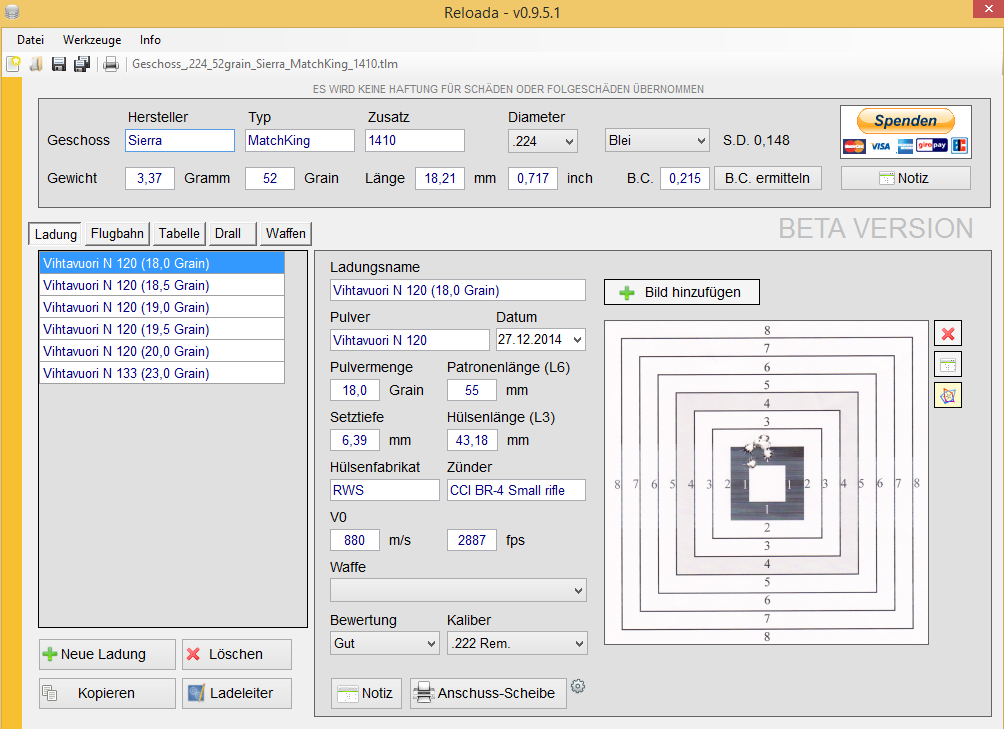Click the Setztiefe field 6,39

pyautogui.click(x=355, y=440)
